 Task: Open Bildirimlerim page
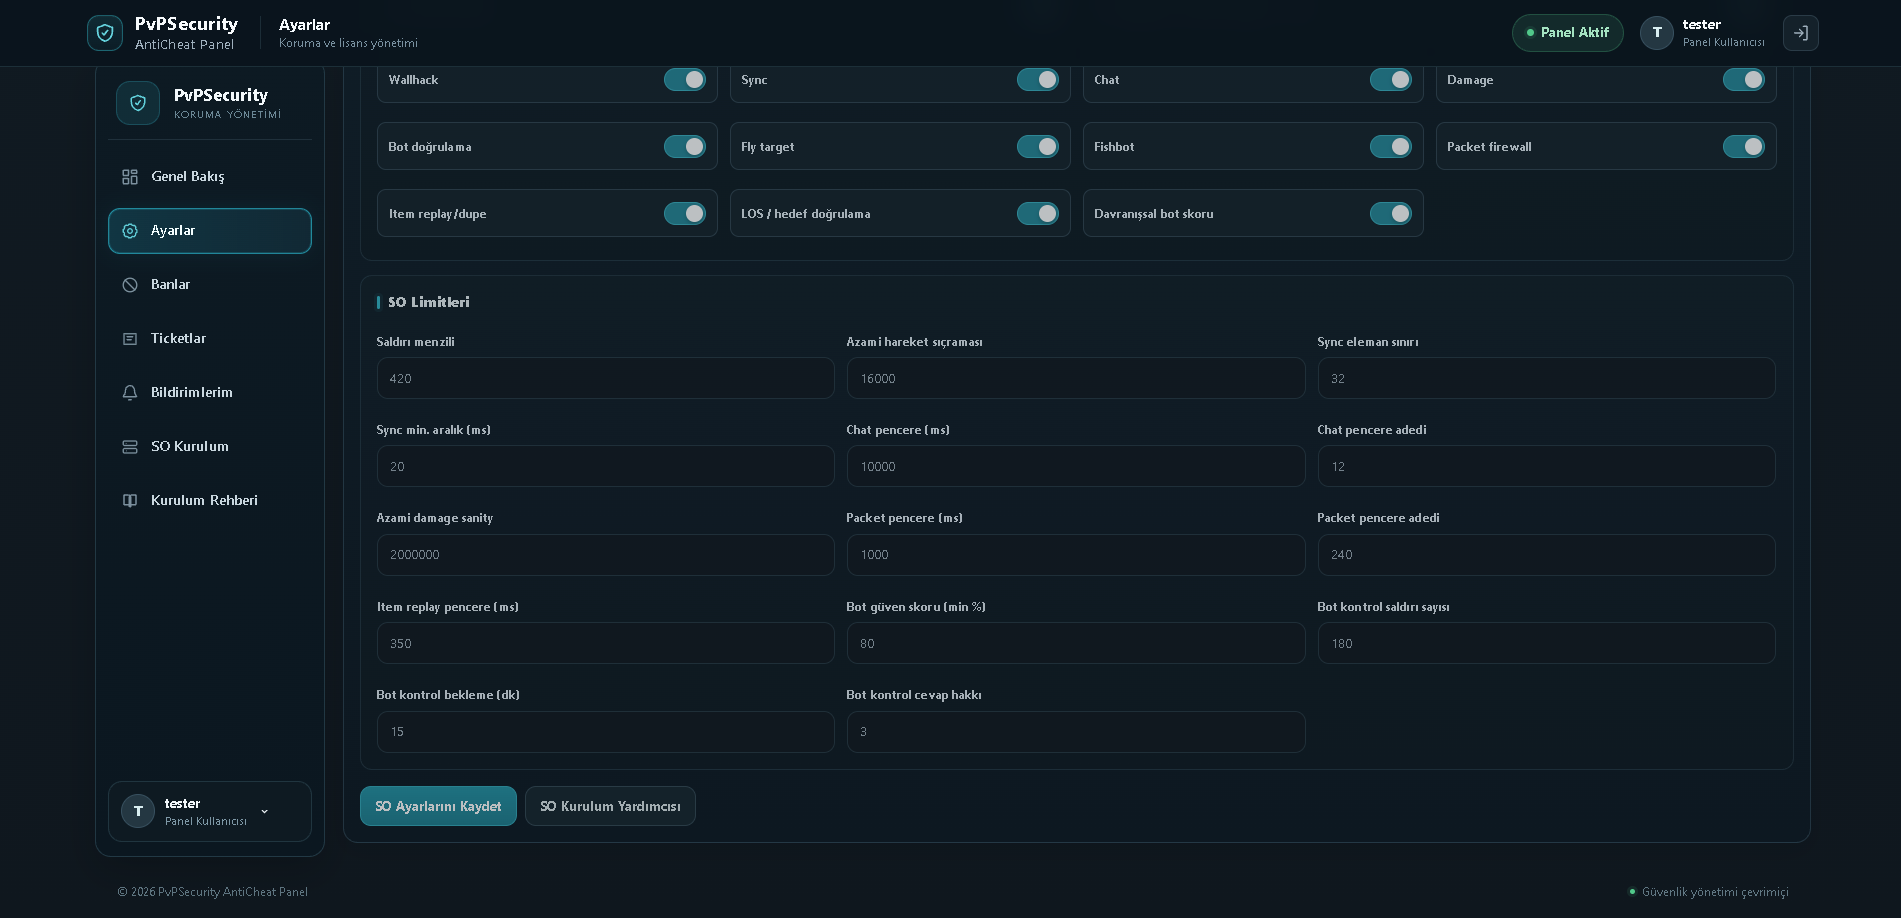point(210,393)
